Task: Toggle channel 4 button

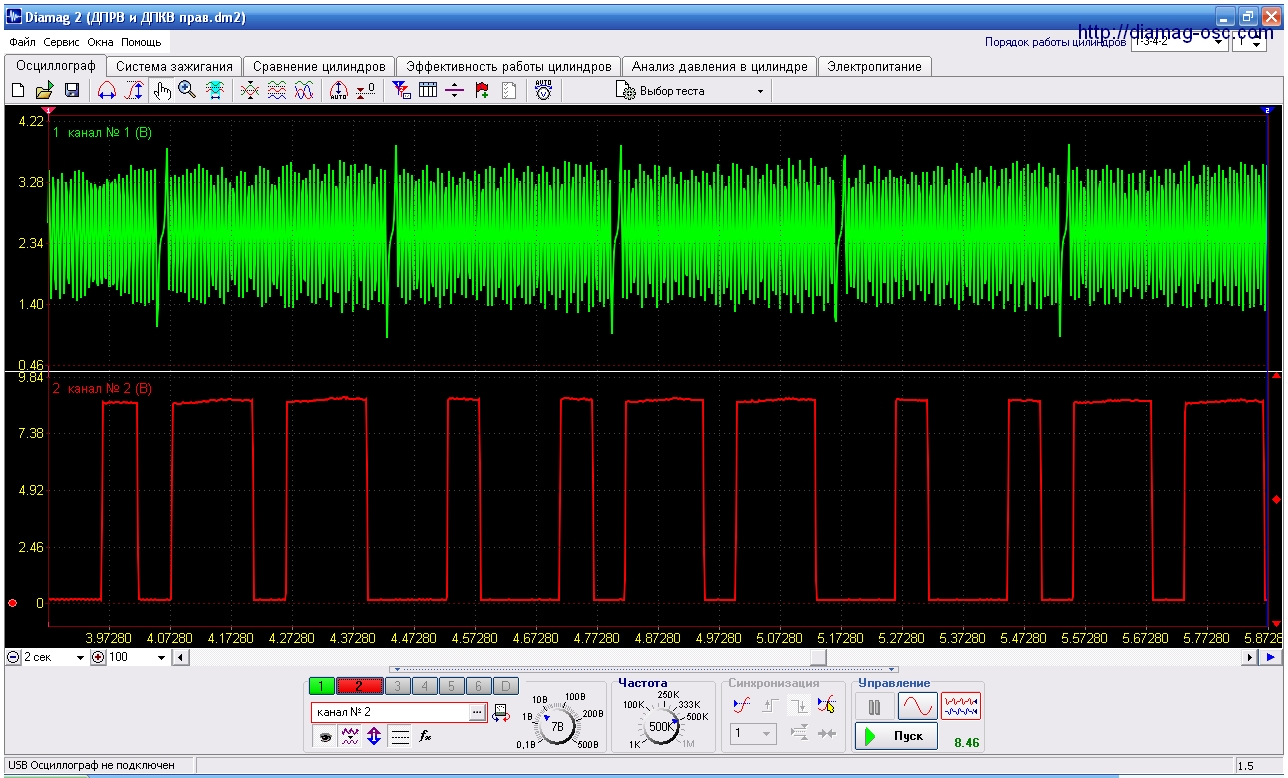Action: [424, 686]
